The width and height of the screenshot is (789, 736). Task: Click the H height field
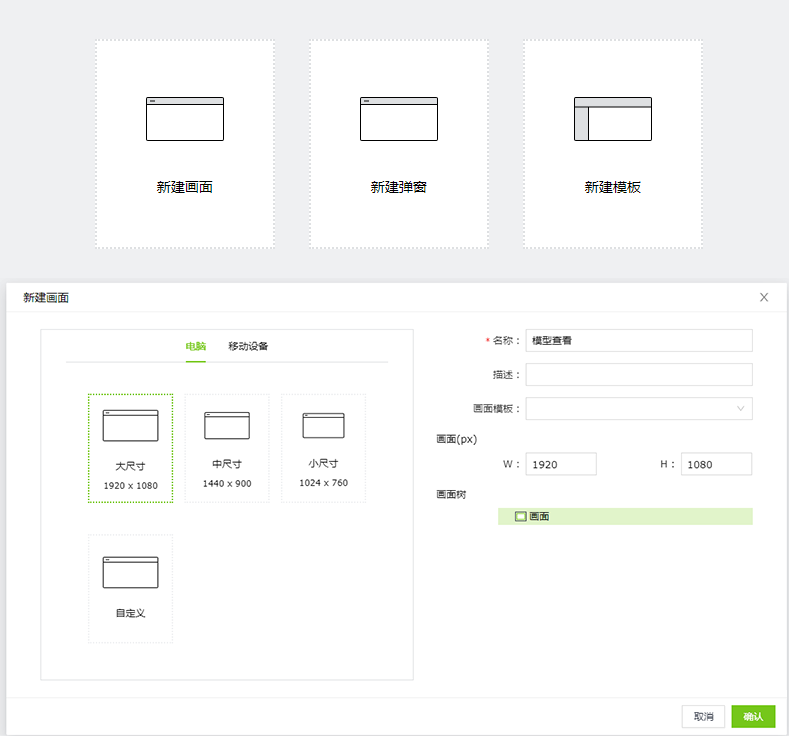716,464
